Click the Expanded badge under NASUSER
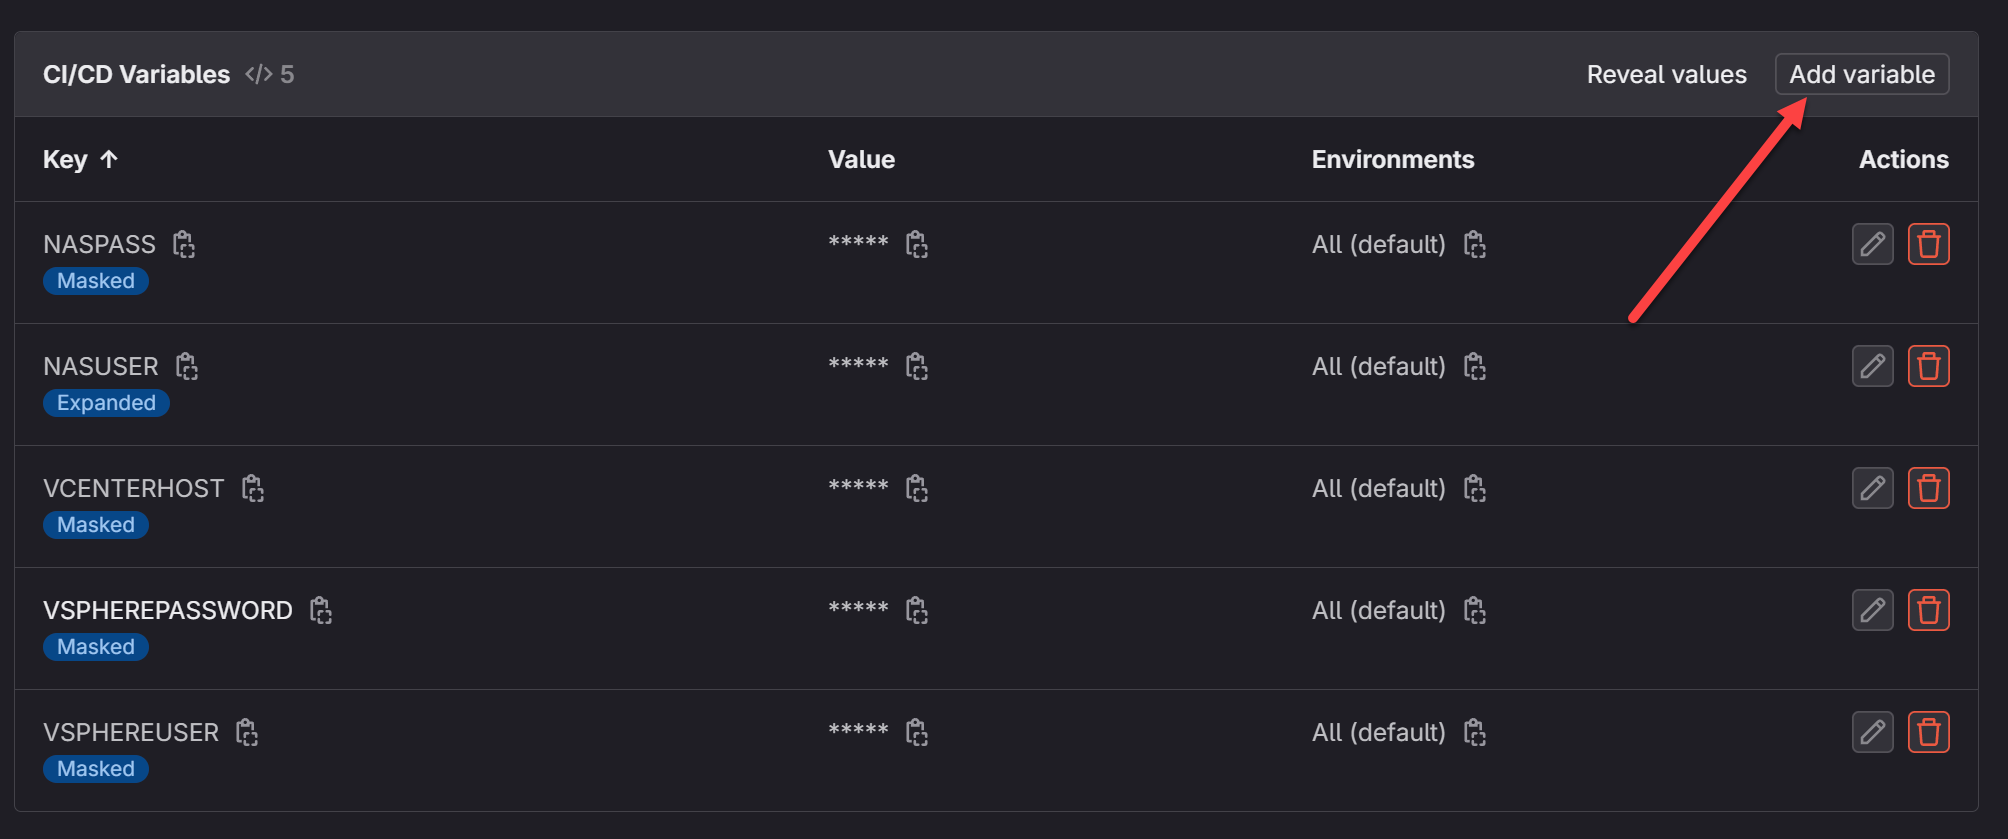This screenshot has height=839, width=2008. [106, 403]
